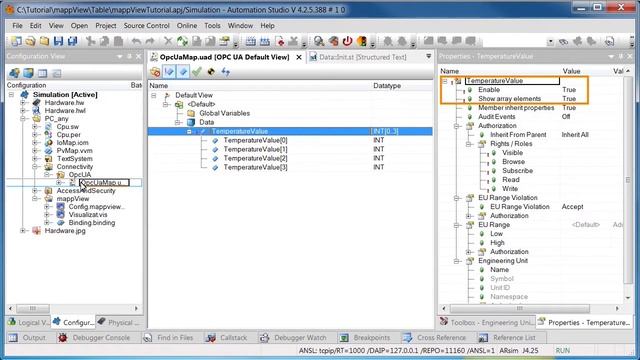Viewport: 640px width, 360px height.
Task: Collapse TemperatureValue array in OPC UA view
Action: click(189, 131)
